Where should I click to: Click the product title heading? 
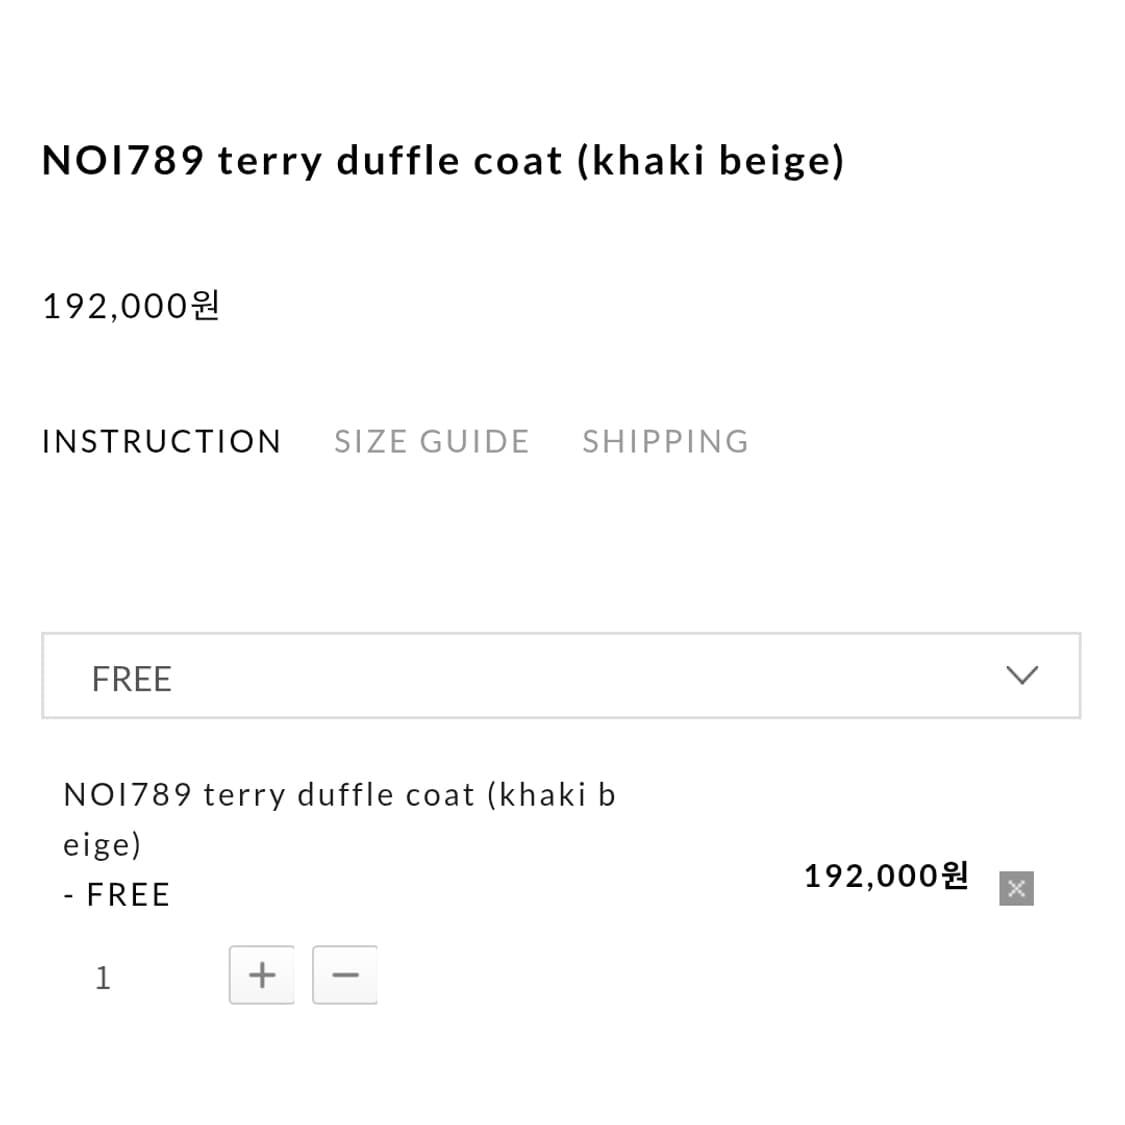click(x=443, y=160)
